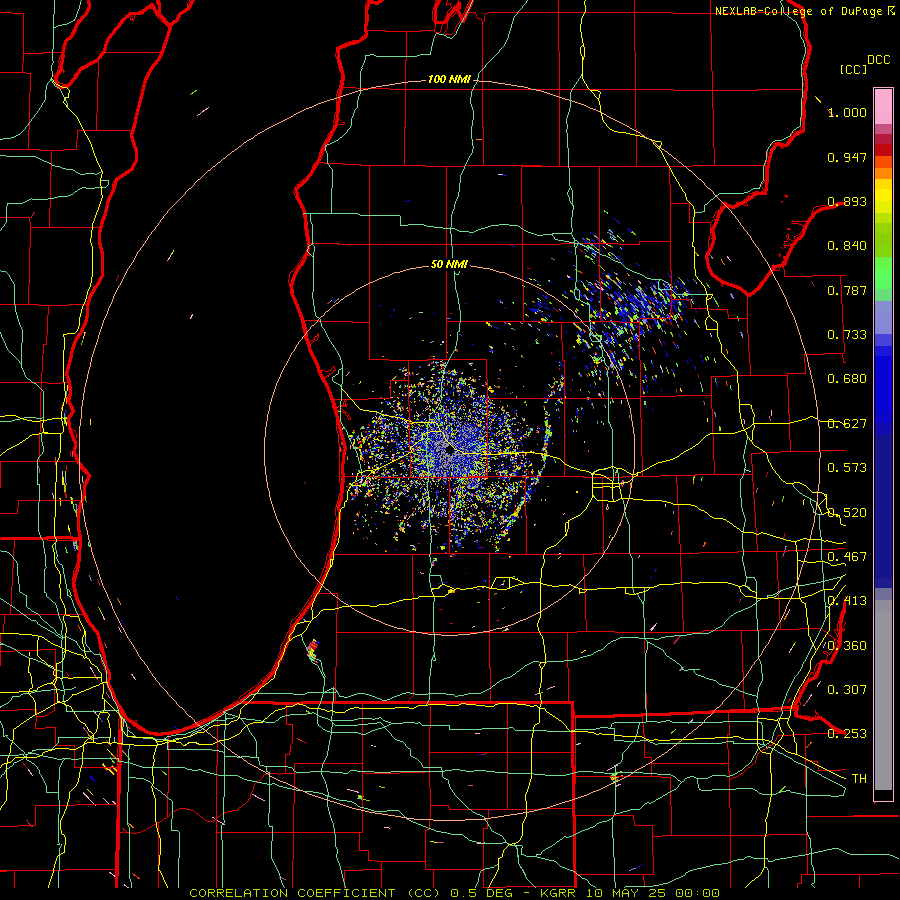This screenshot has height=900, width=900.
Task: Click the 1.000 value on the color scale
Action: click(x=847, y=112)
